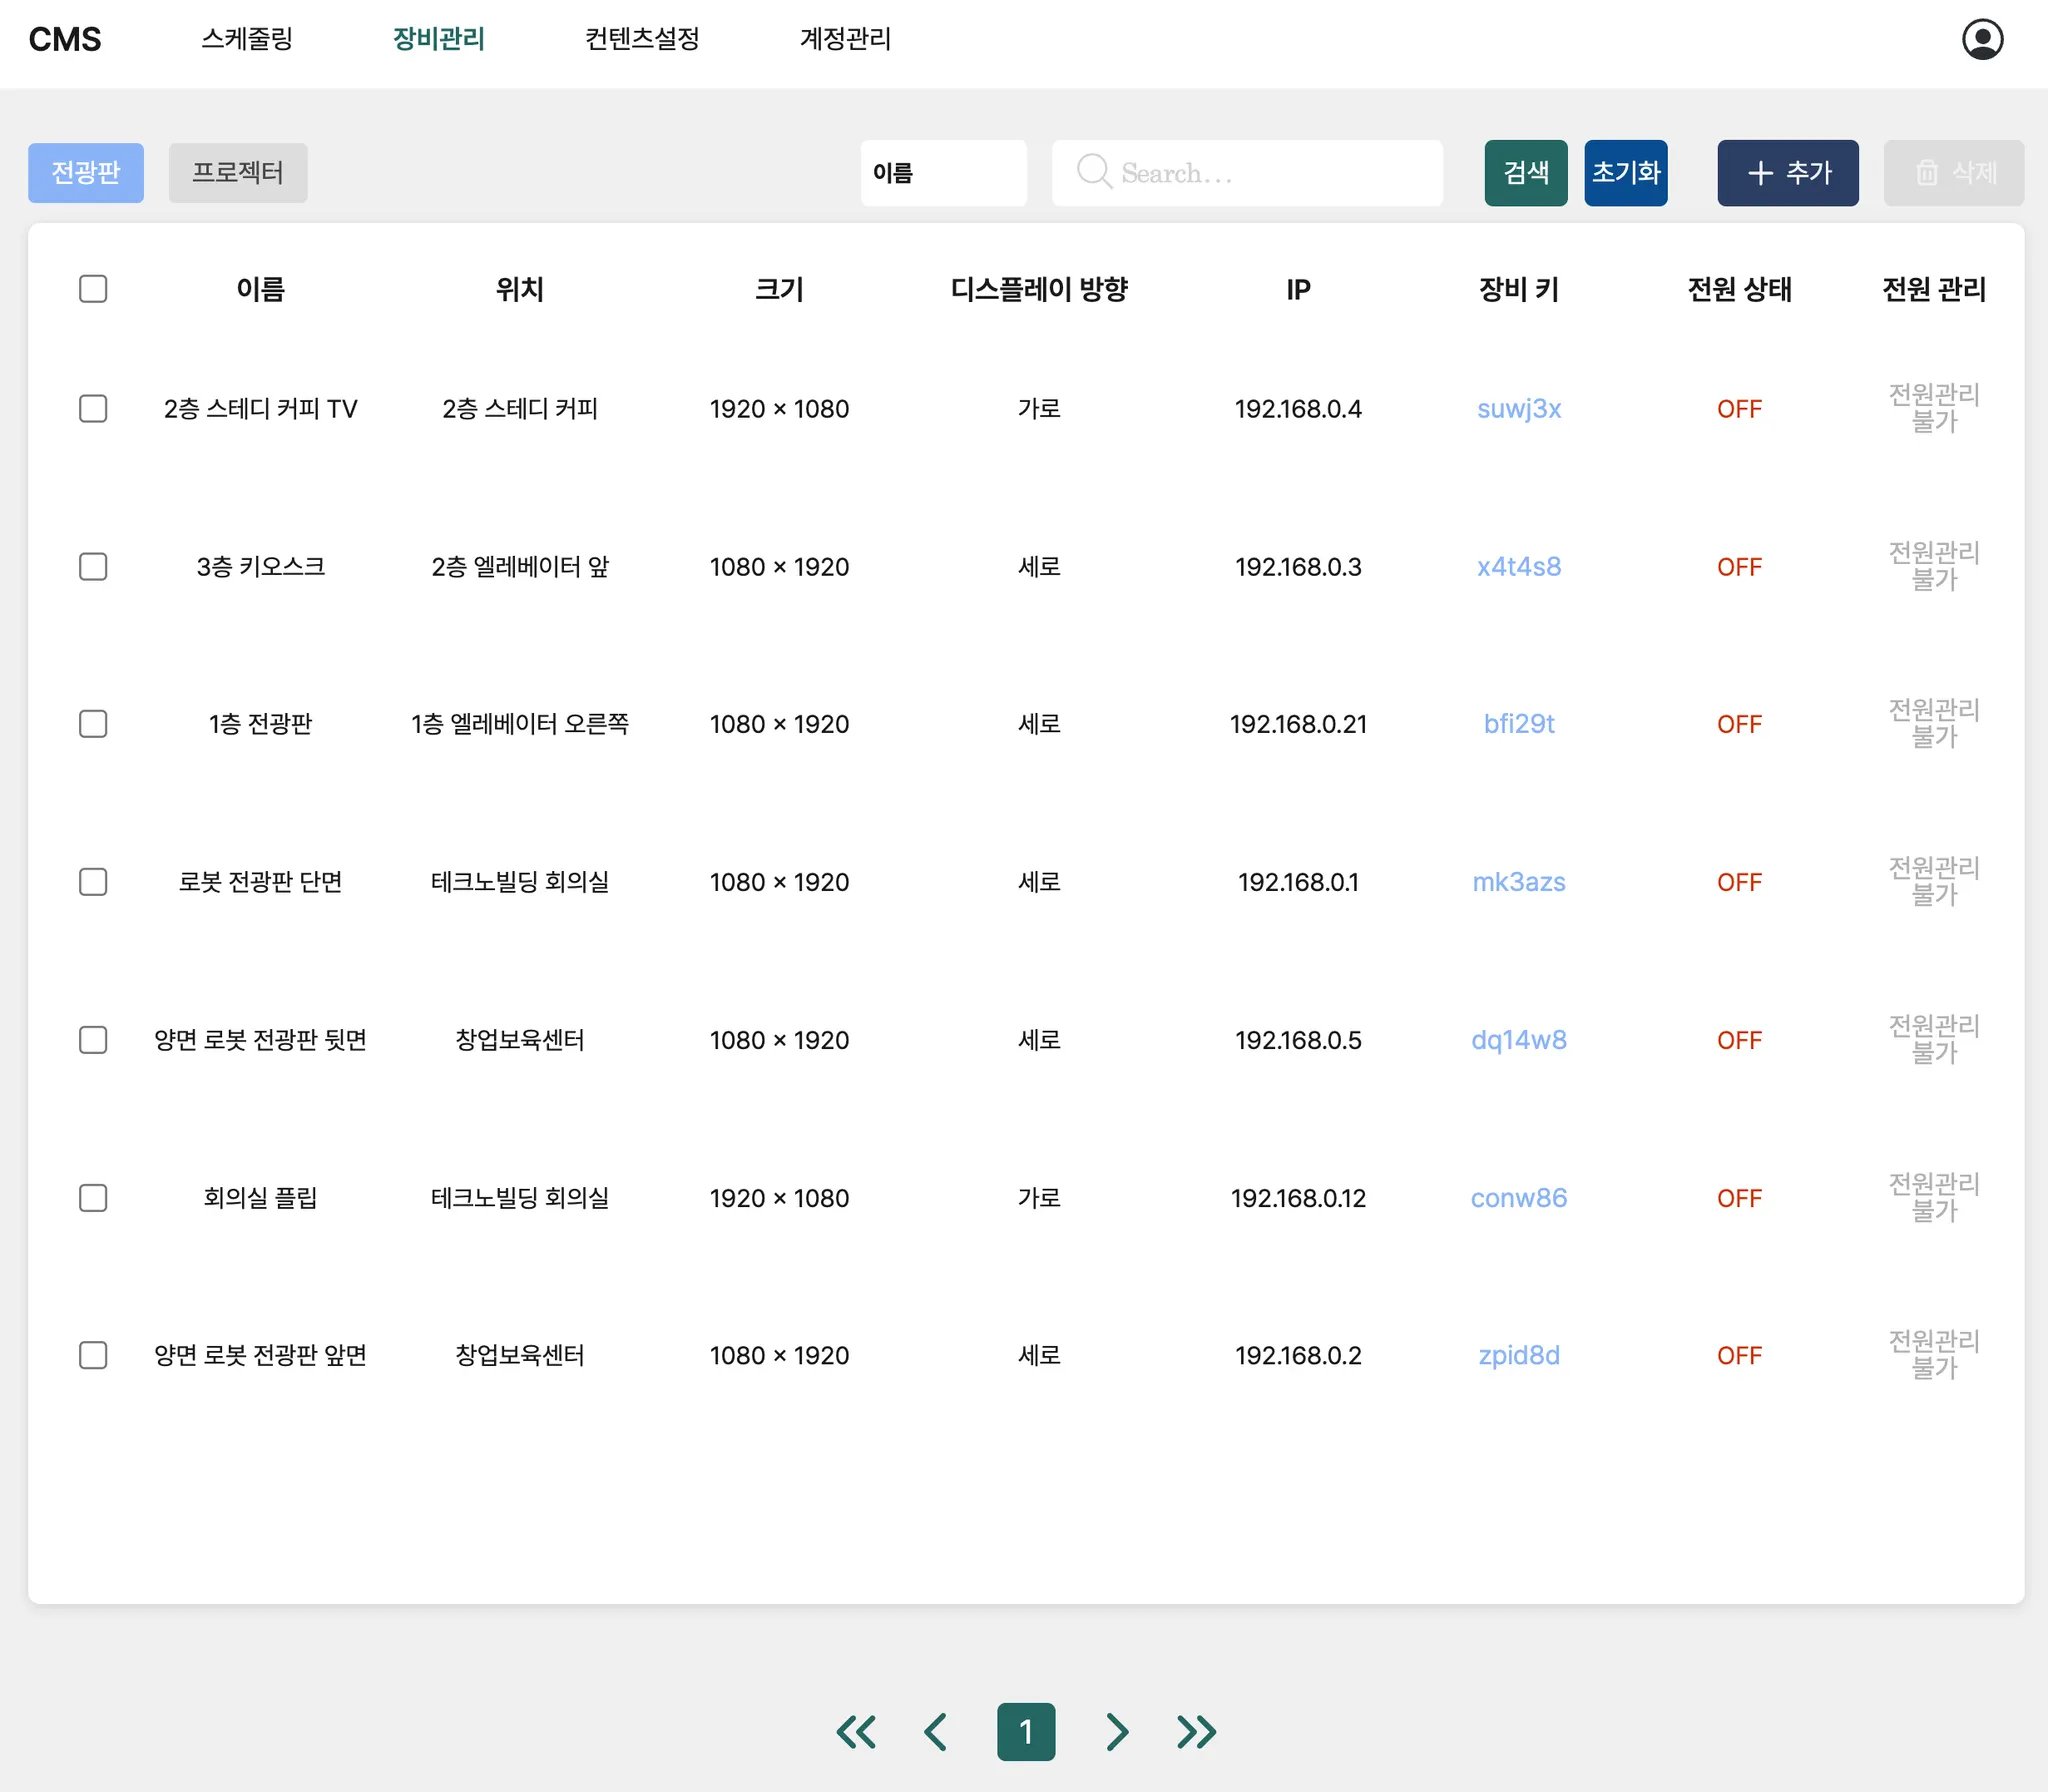Click the magnifier icon in search box
Viewport: 2048px width, 1792px height.
[x=1093, y=172]
